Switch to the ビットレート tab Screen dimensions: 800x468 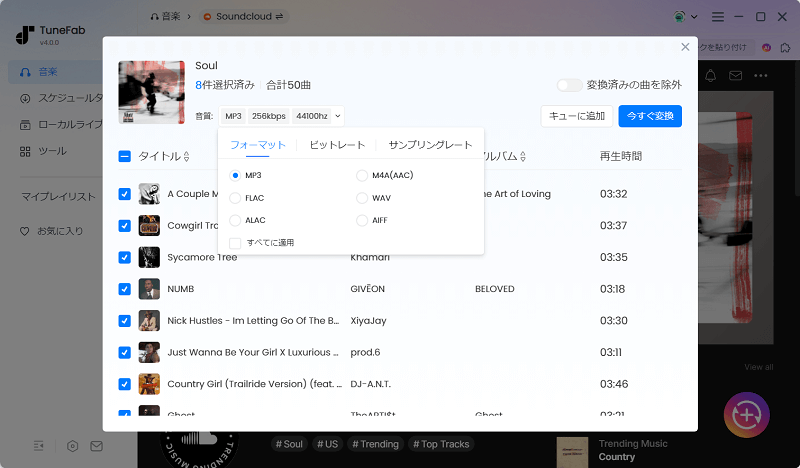coord(337,145)
